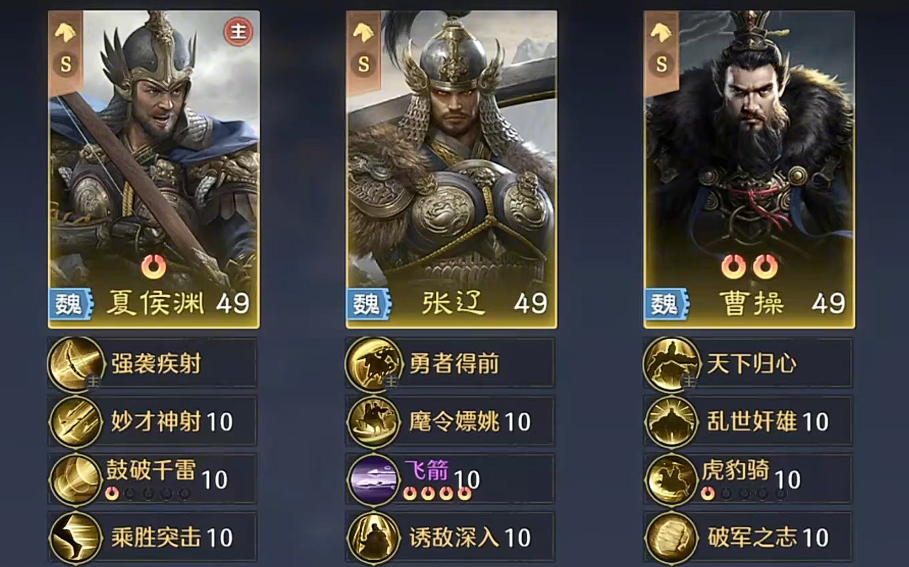The width and height of the screenshot is (909, 567).
Task: Open the 勇者得前 skill entry
Action: point(450,364)
